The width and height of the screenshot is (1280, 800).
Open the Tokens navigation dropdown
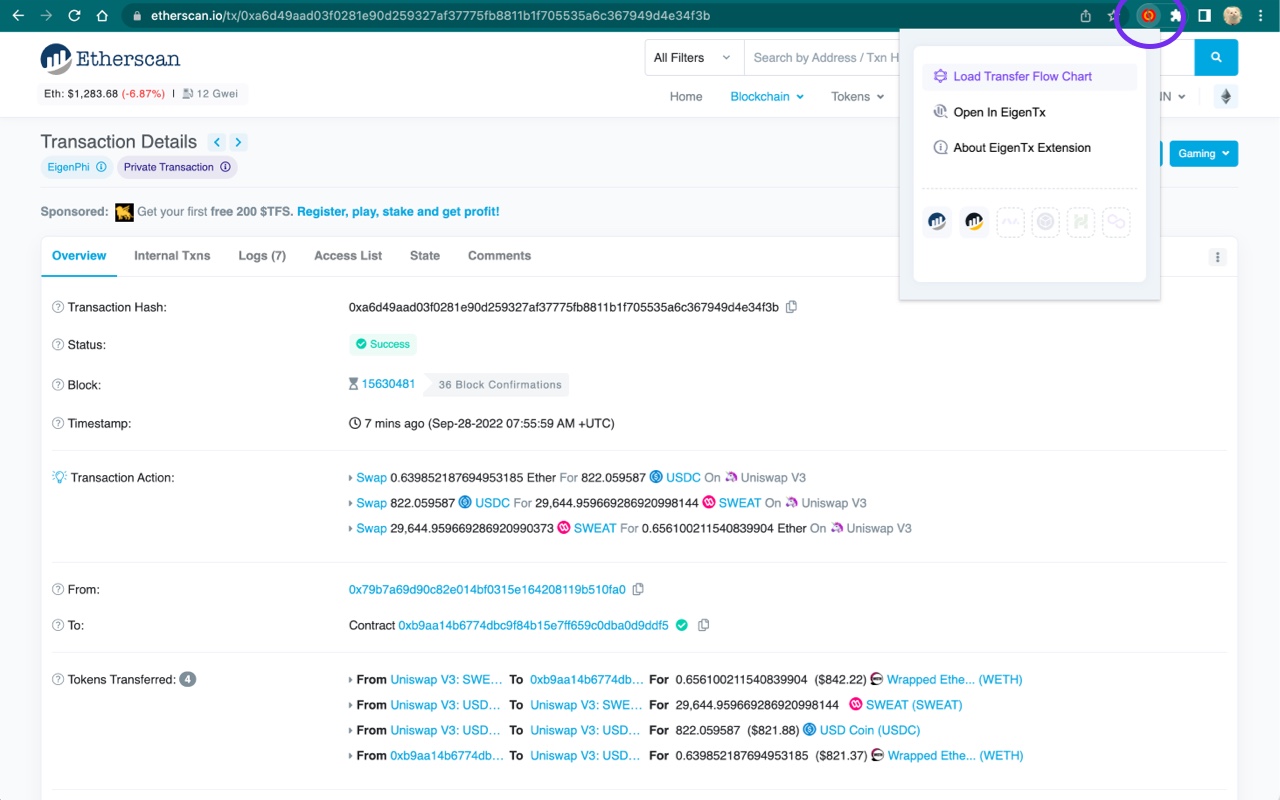(857, 97)
